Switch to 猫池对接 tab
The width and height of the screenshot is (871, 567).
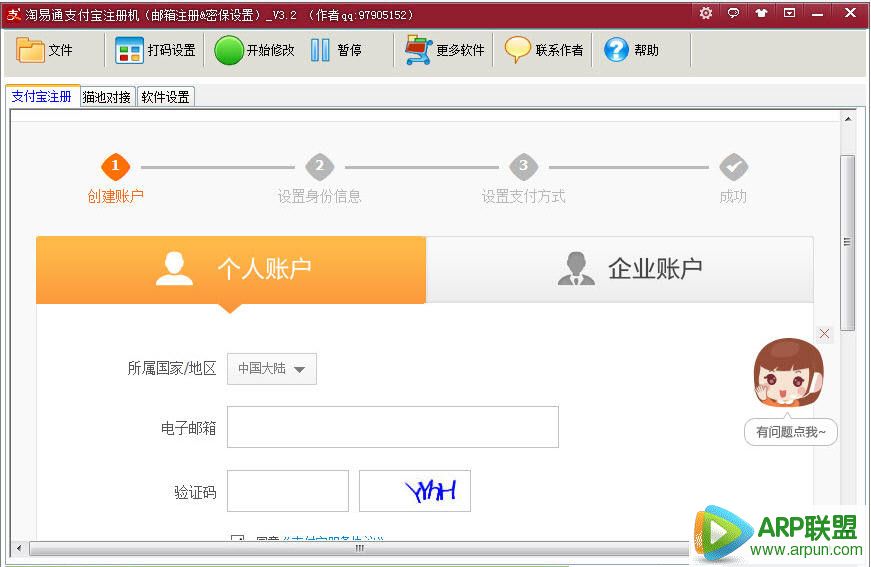tap(107, 97)
